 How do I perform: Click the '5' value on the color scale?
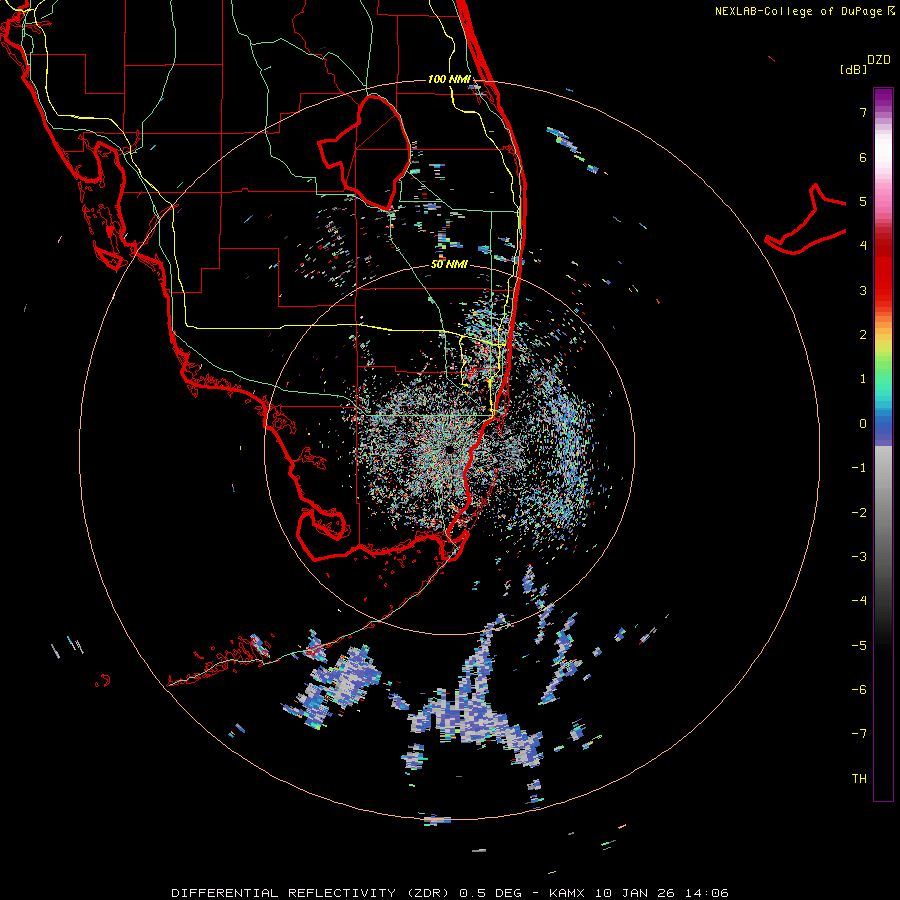863,201
